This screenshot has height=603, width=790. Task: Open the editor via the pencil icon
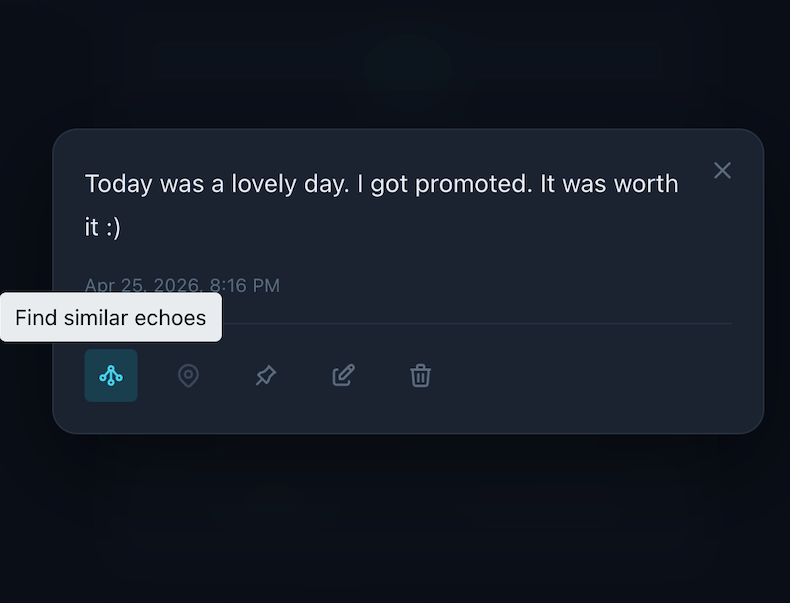(343, 375)
